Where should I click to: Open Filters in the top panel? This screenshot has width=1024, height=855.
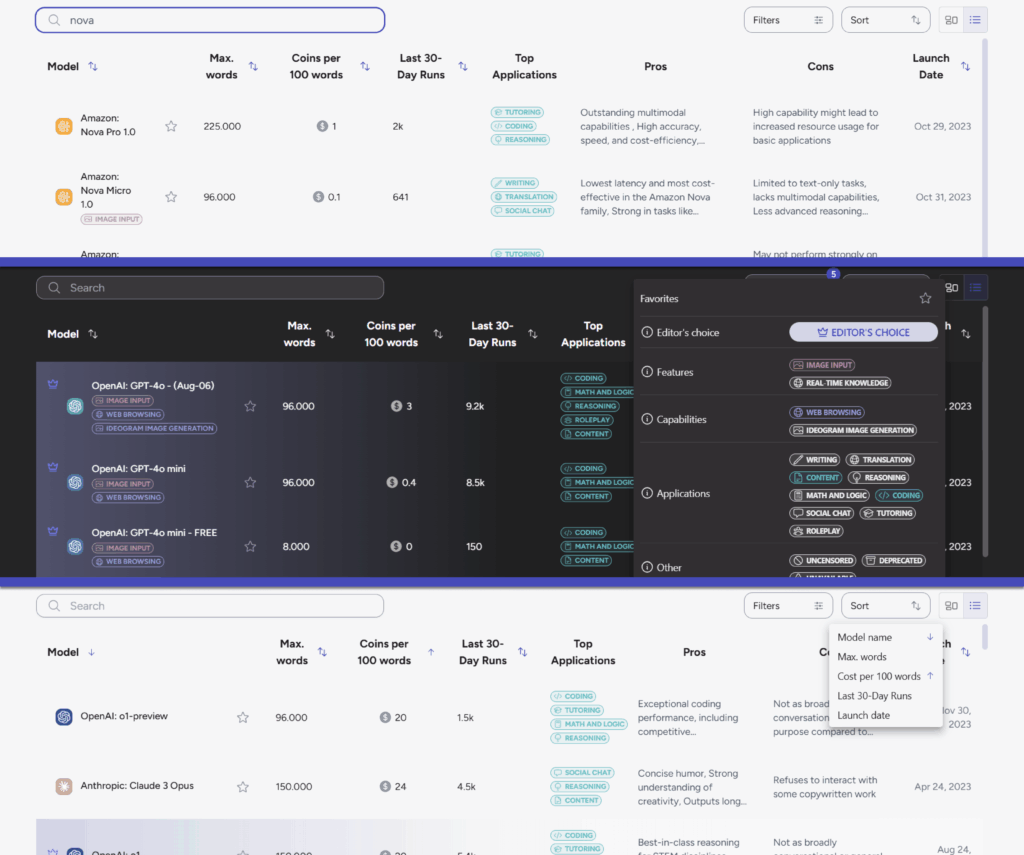[788, 20]
